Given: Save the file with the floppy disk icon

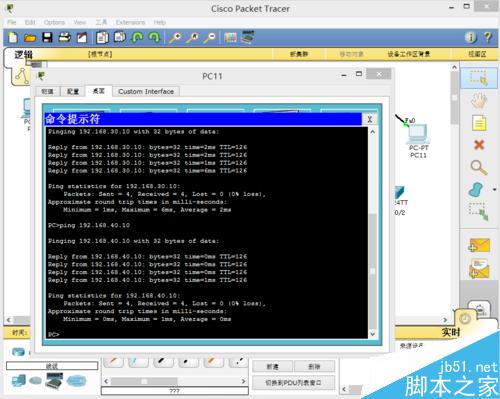Looking at the screenshot, I should 47,37.
